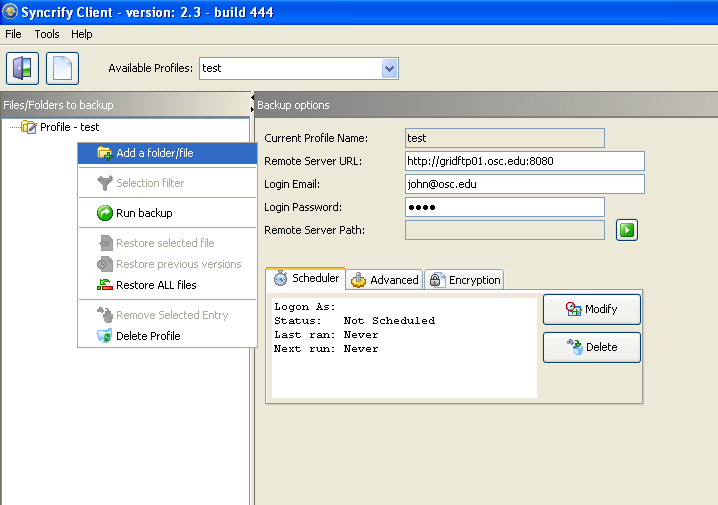Screen dimensions: 718x505
Task: Switch to the Advanced tab
Action: point(384,280)
